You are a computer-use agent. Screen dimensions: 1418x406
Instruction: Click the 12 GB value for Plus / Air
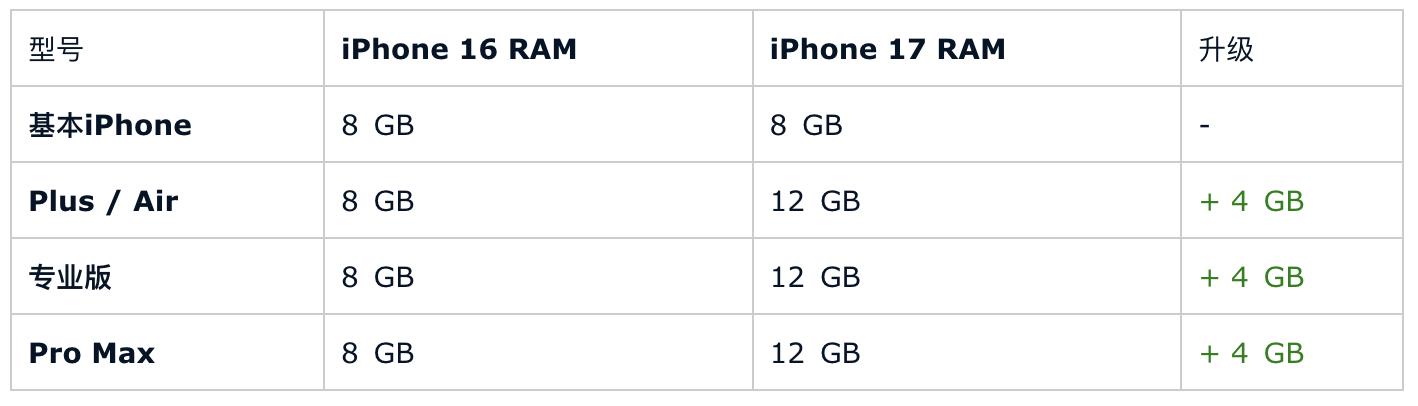(815, 201)
